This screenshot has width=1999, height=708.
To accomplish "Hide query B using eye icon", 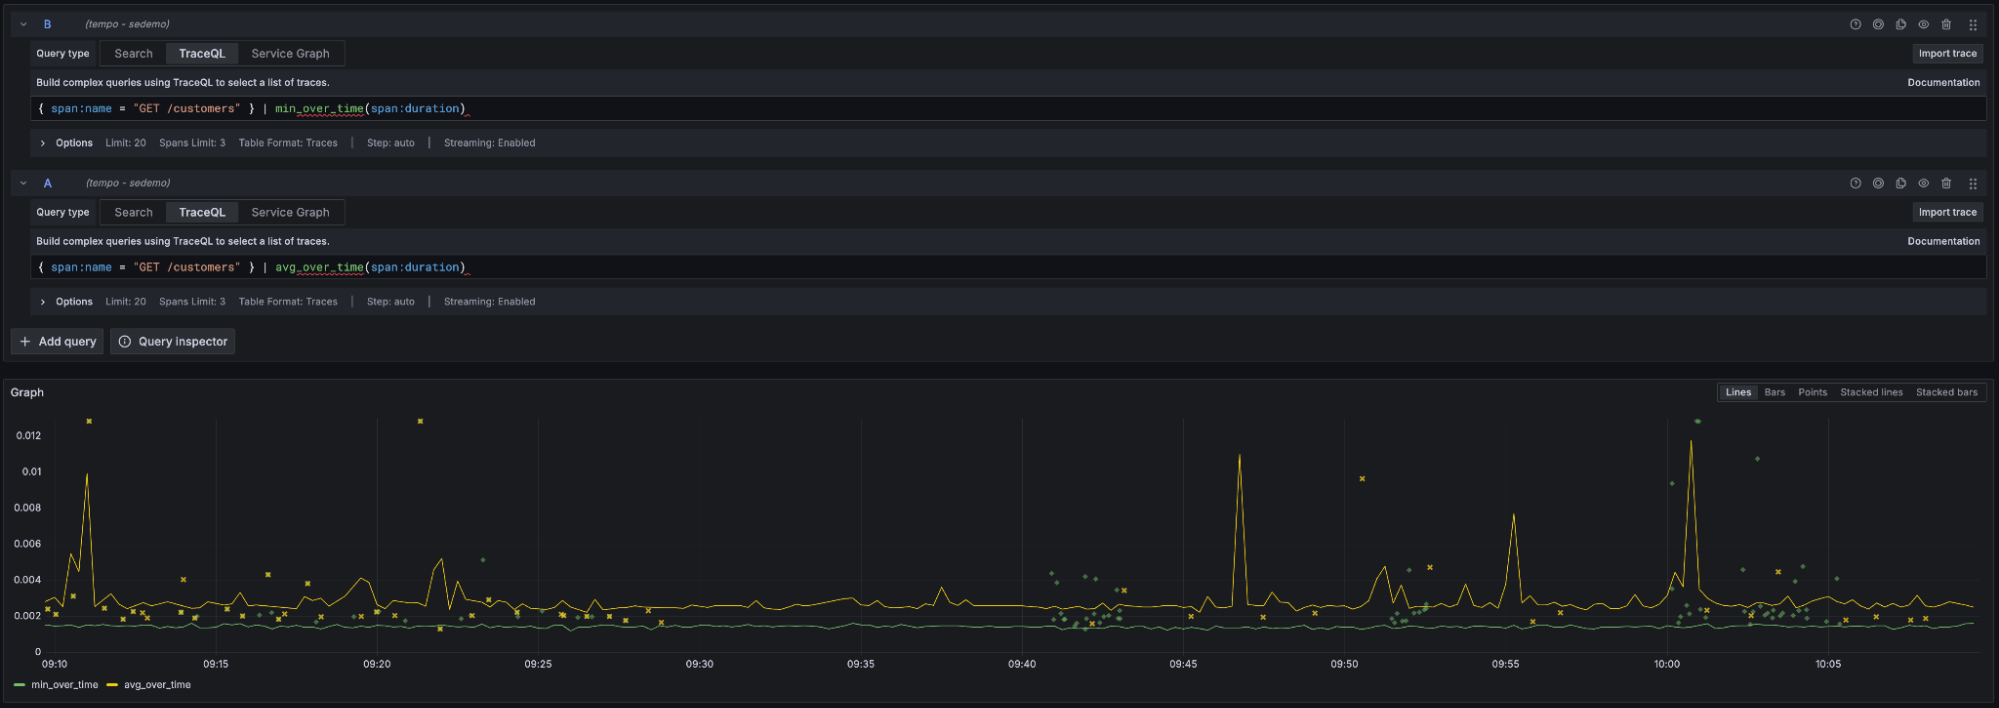I will point(1923,24).
